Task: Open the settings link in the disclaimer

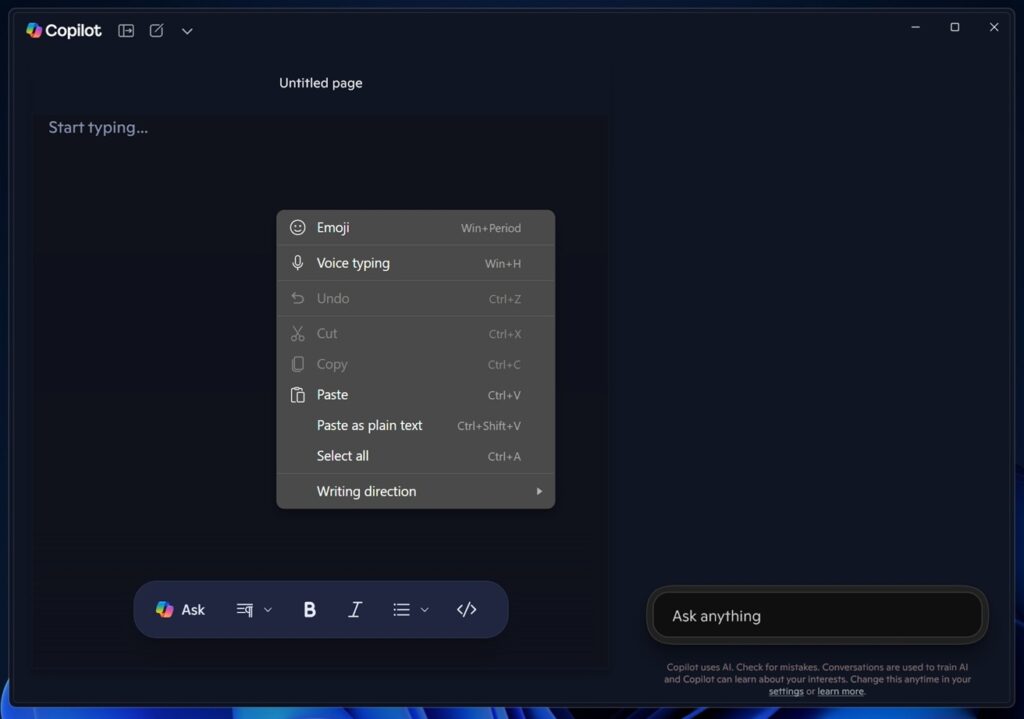Action: point(786,692)
